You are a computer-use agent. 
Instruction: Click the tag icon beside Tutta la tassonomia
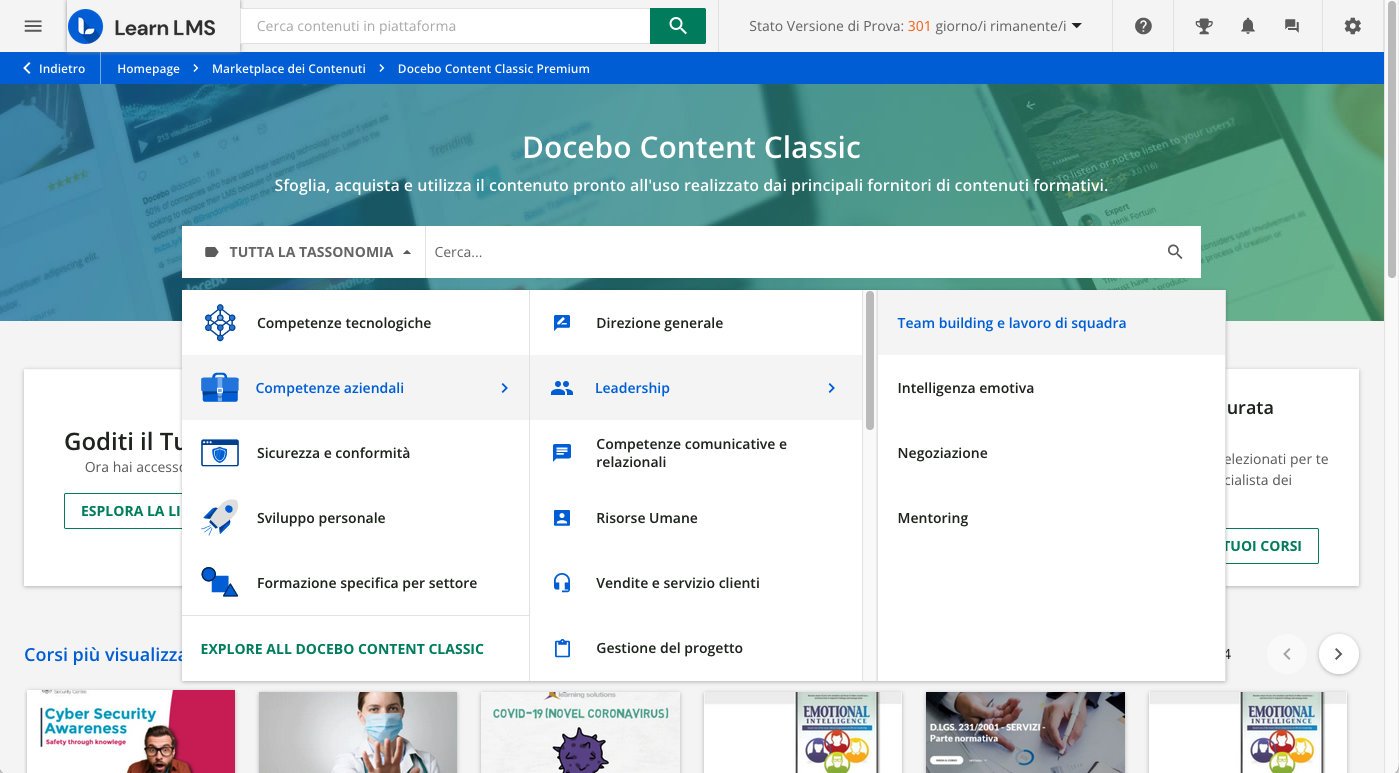(211, 252)
